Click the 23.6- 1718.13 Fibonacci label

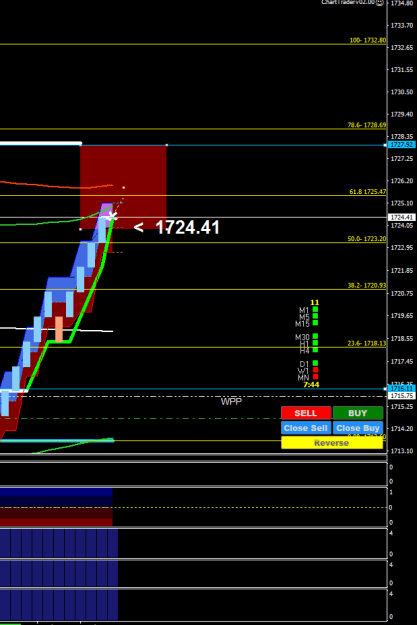367,343
